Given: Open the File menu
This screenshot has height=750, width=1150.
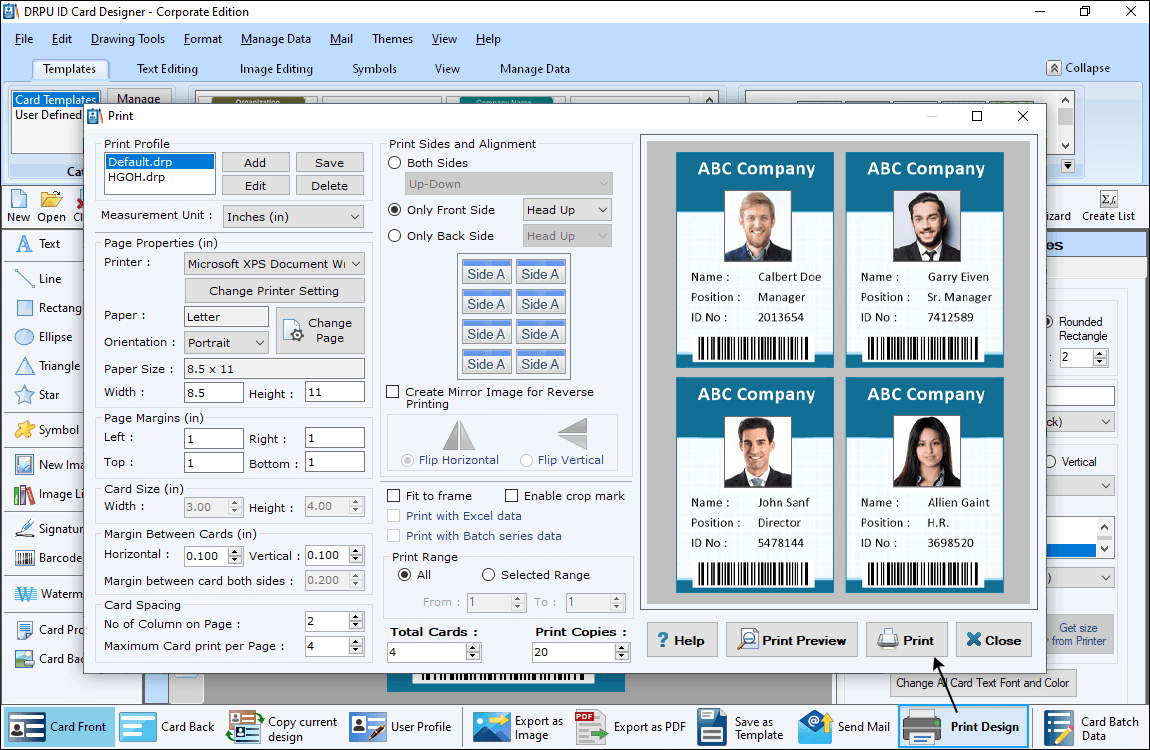Looking at the screenshot, I should 23,39.
